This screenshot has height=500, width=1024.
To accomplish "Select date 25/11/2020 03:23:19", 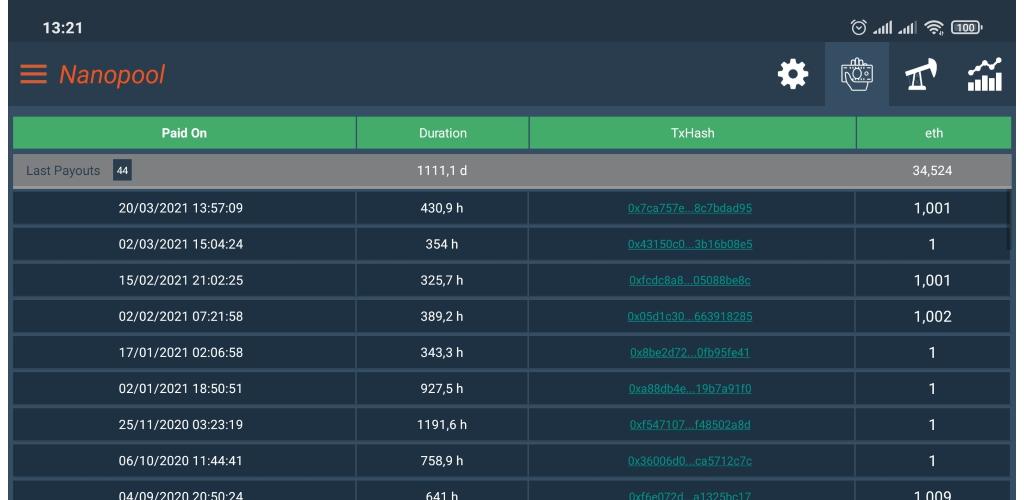I will click(x=181, y=425).
